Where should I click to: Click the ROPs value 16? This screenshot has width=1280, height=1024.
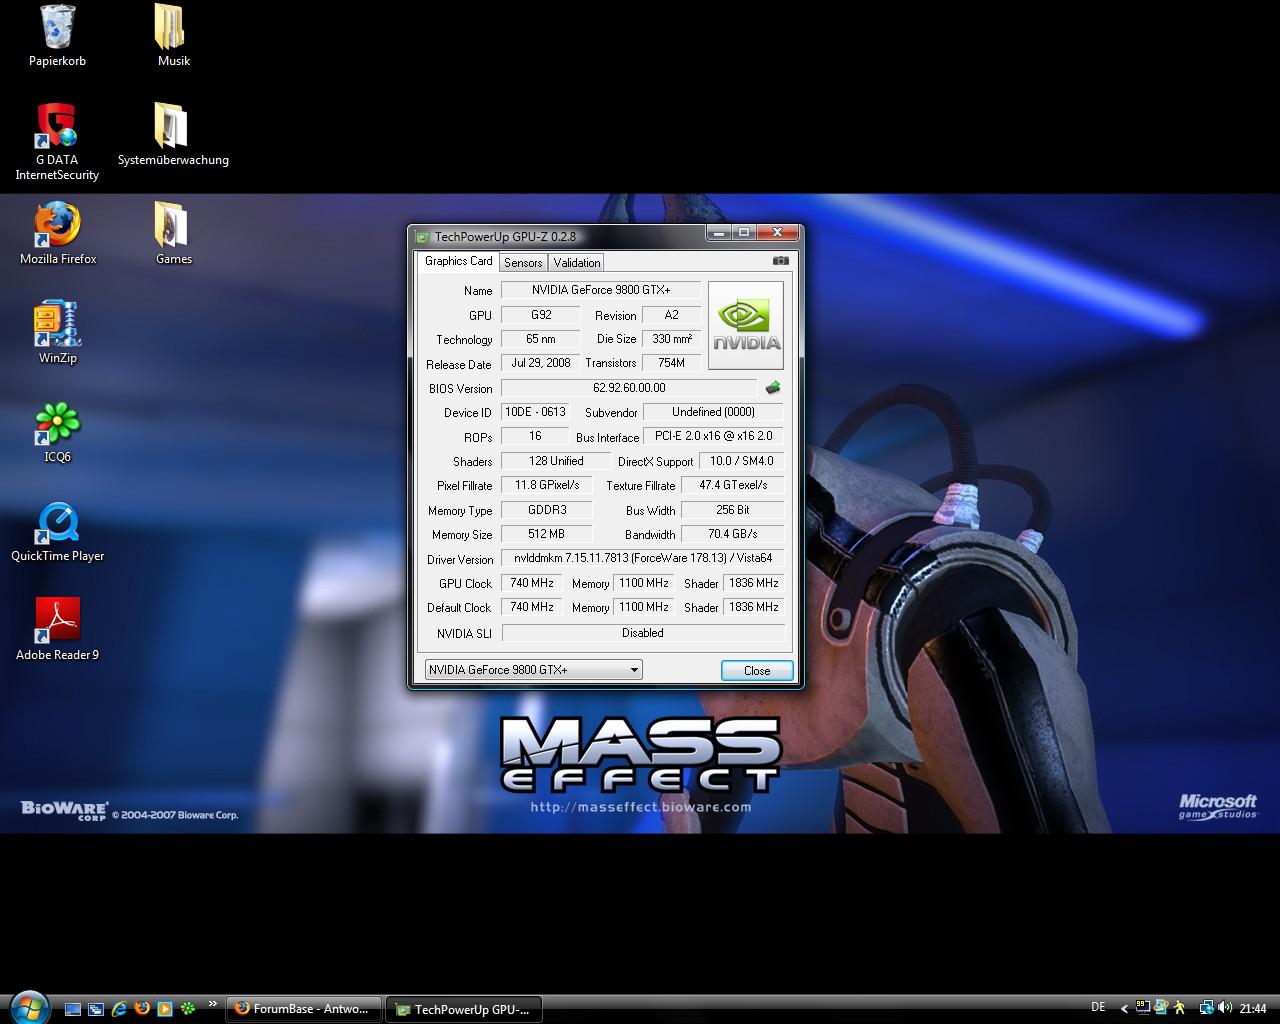click(x=535, y=436)
